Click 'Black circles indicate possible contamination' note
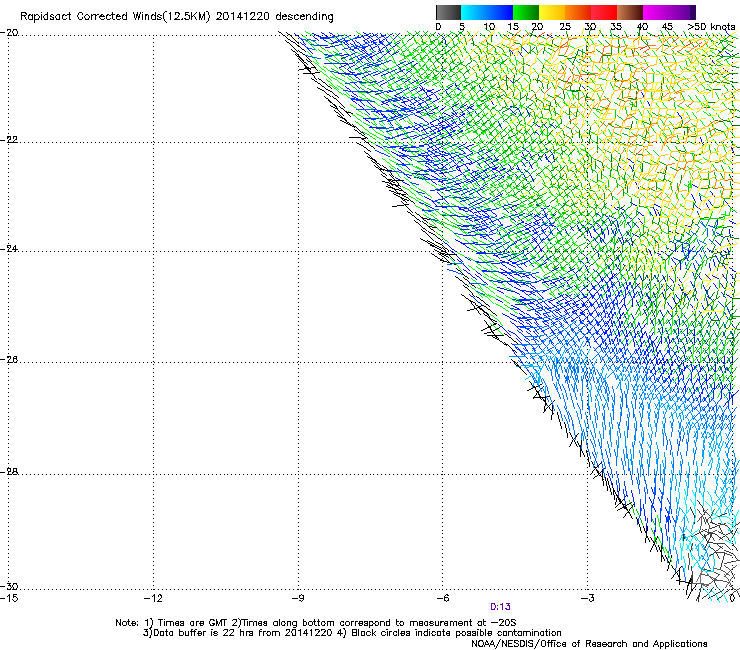Viewport: 740px width, 650px height. coord(456,633)
